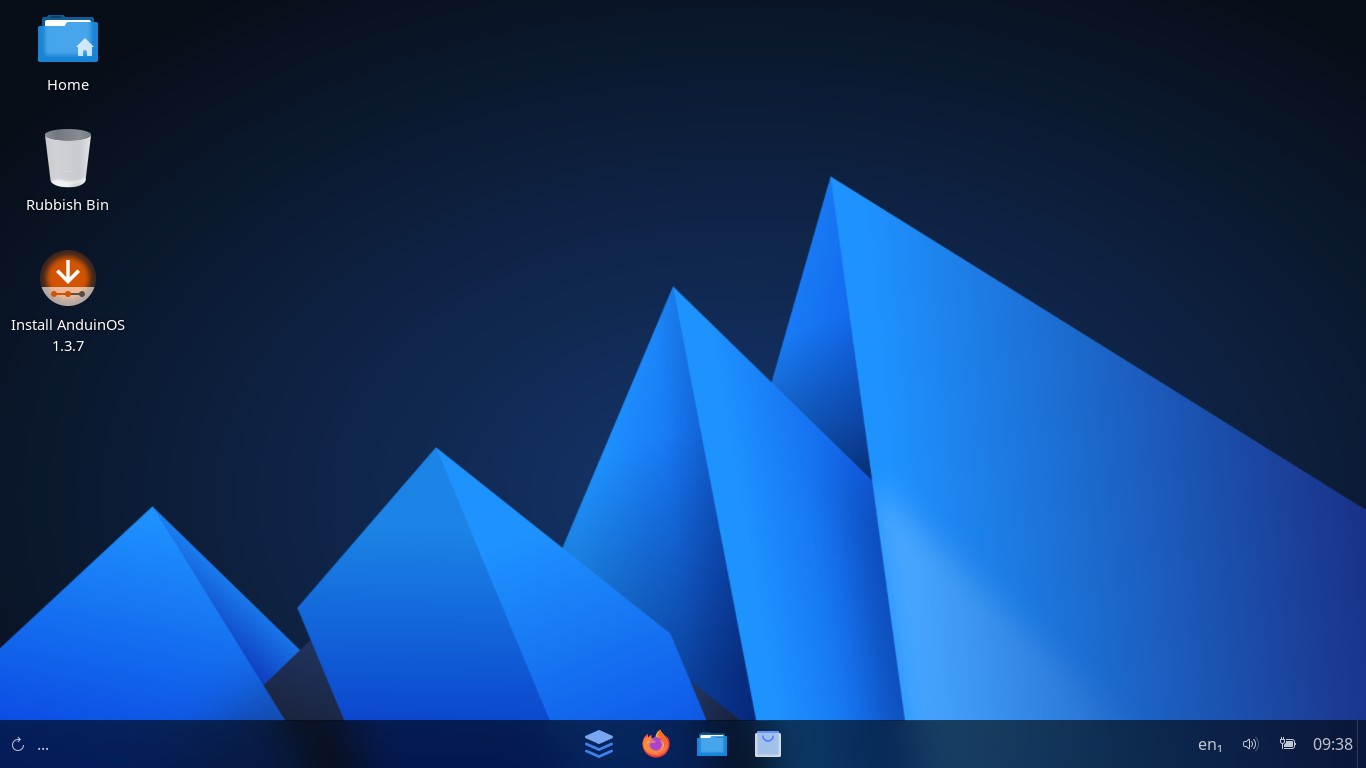Screen dimensions: 1366x768
Task: Select the Rubbish Bin desktop icon
Action: 68,158
